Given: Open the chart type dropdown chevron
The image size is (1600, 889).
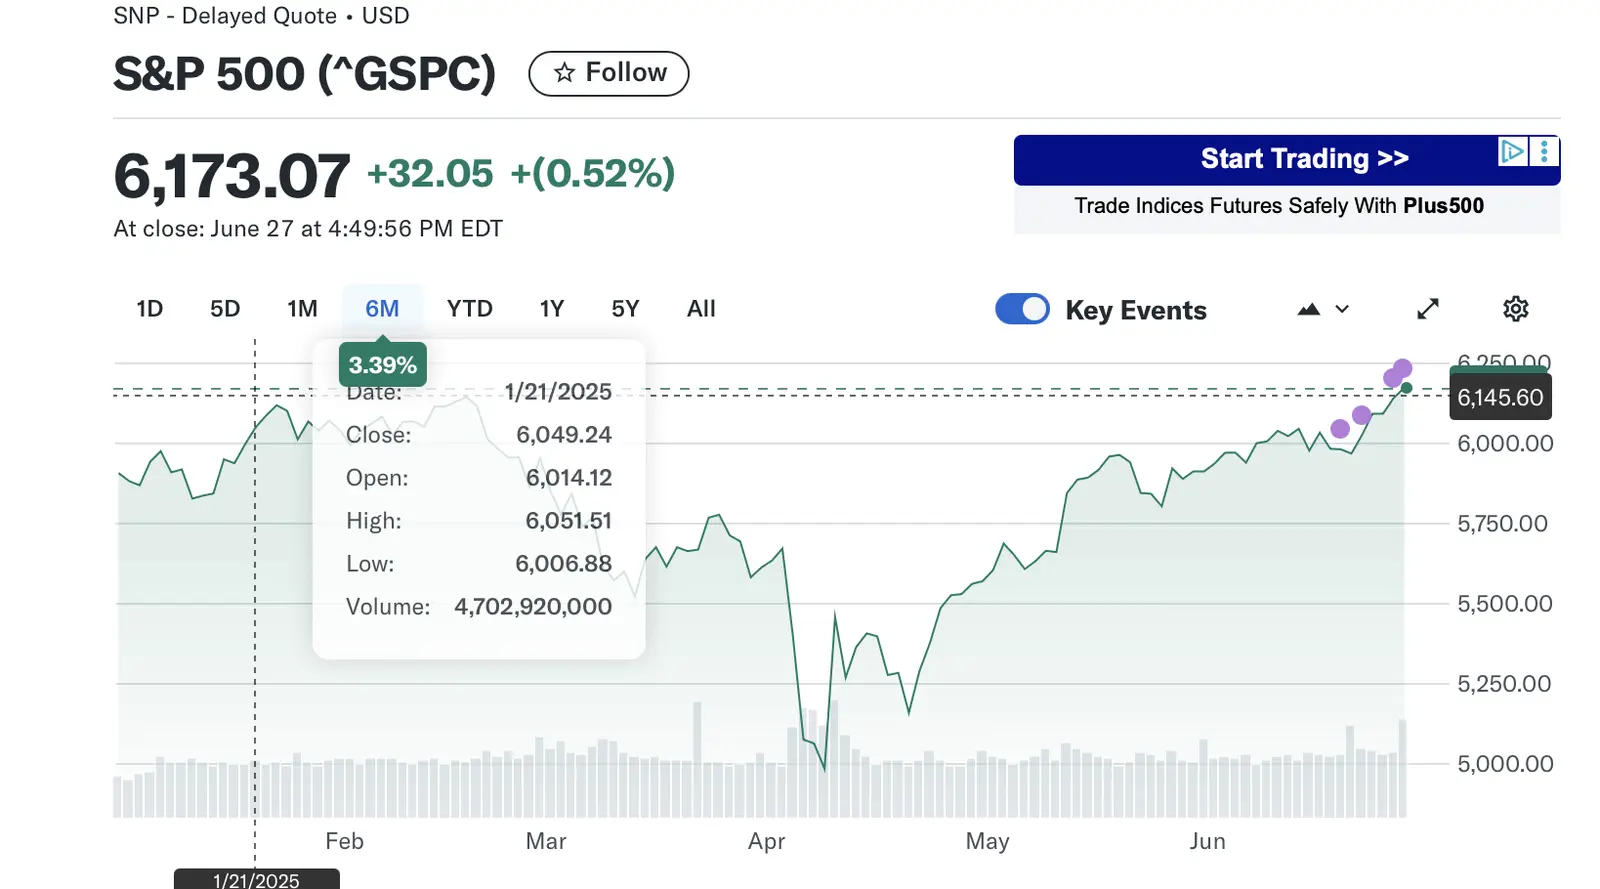Looking at the screenshot, I should tap(1342, 310).
